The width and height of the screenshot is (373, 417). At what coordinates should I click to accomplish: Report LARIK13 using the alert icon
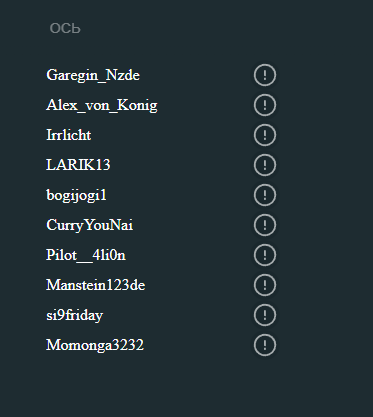265,165
